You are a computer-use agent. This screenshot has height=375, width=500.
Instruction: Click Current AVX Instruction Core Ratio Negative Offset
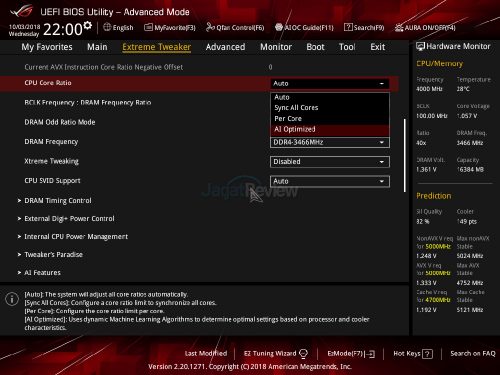pyautogui.click(x=104, y=67)
